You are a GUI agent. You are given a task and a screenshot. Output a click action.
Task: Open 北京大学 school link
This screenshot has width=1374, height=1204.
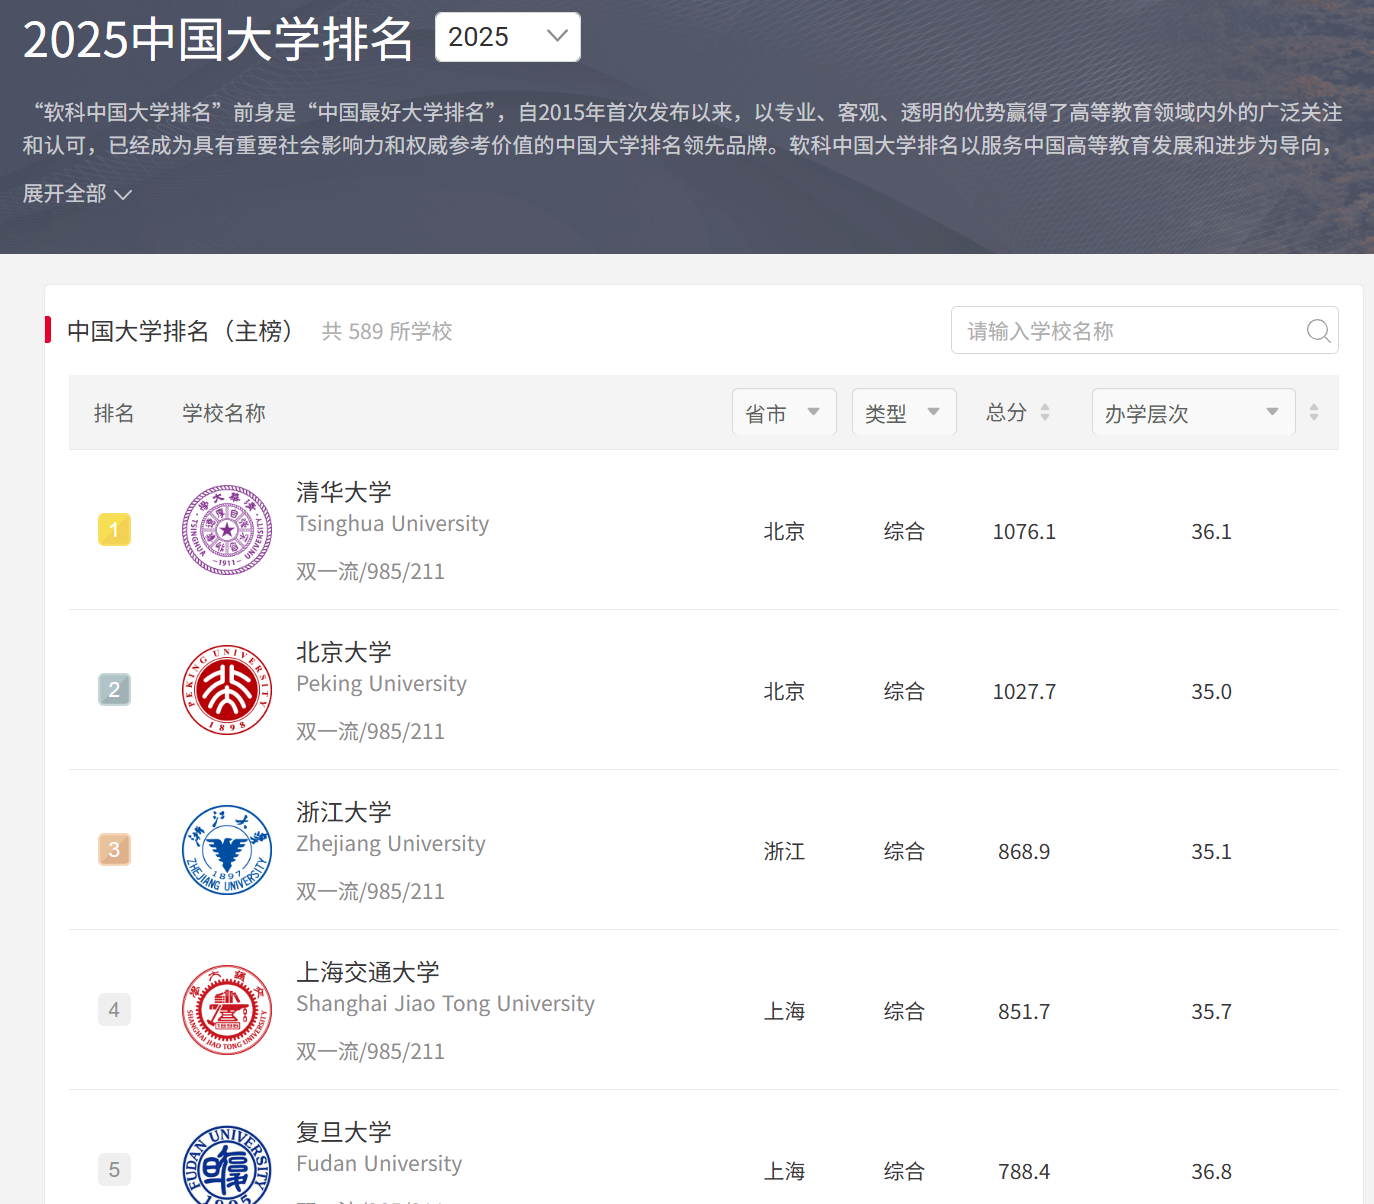pos(344,652)
